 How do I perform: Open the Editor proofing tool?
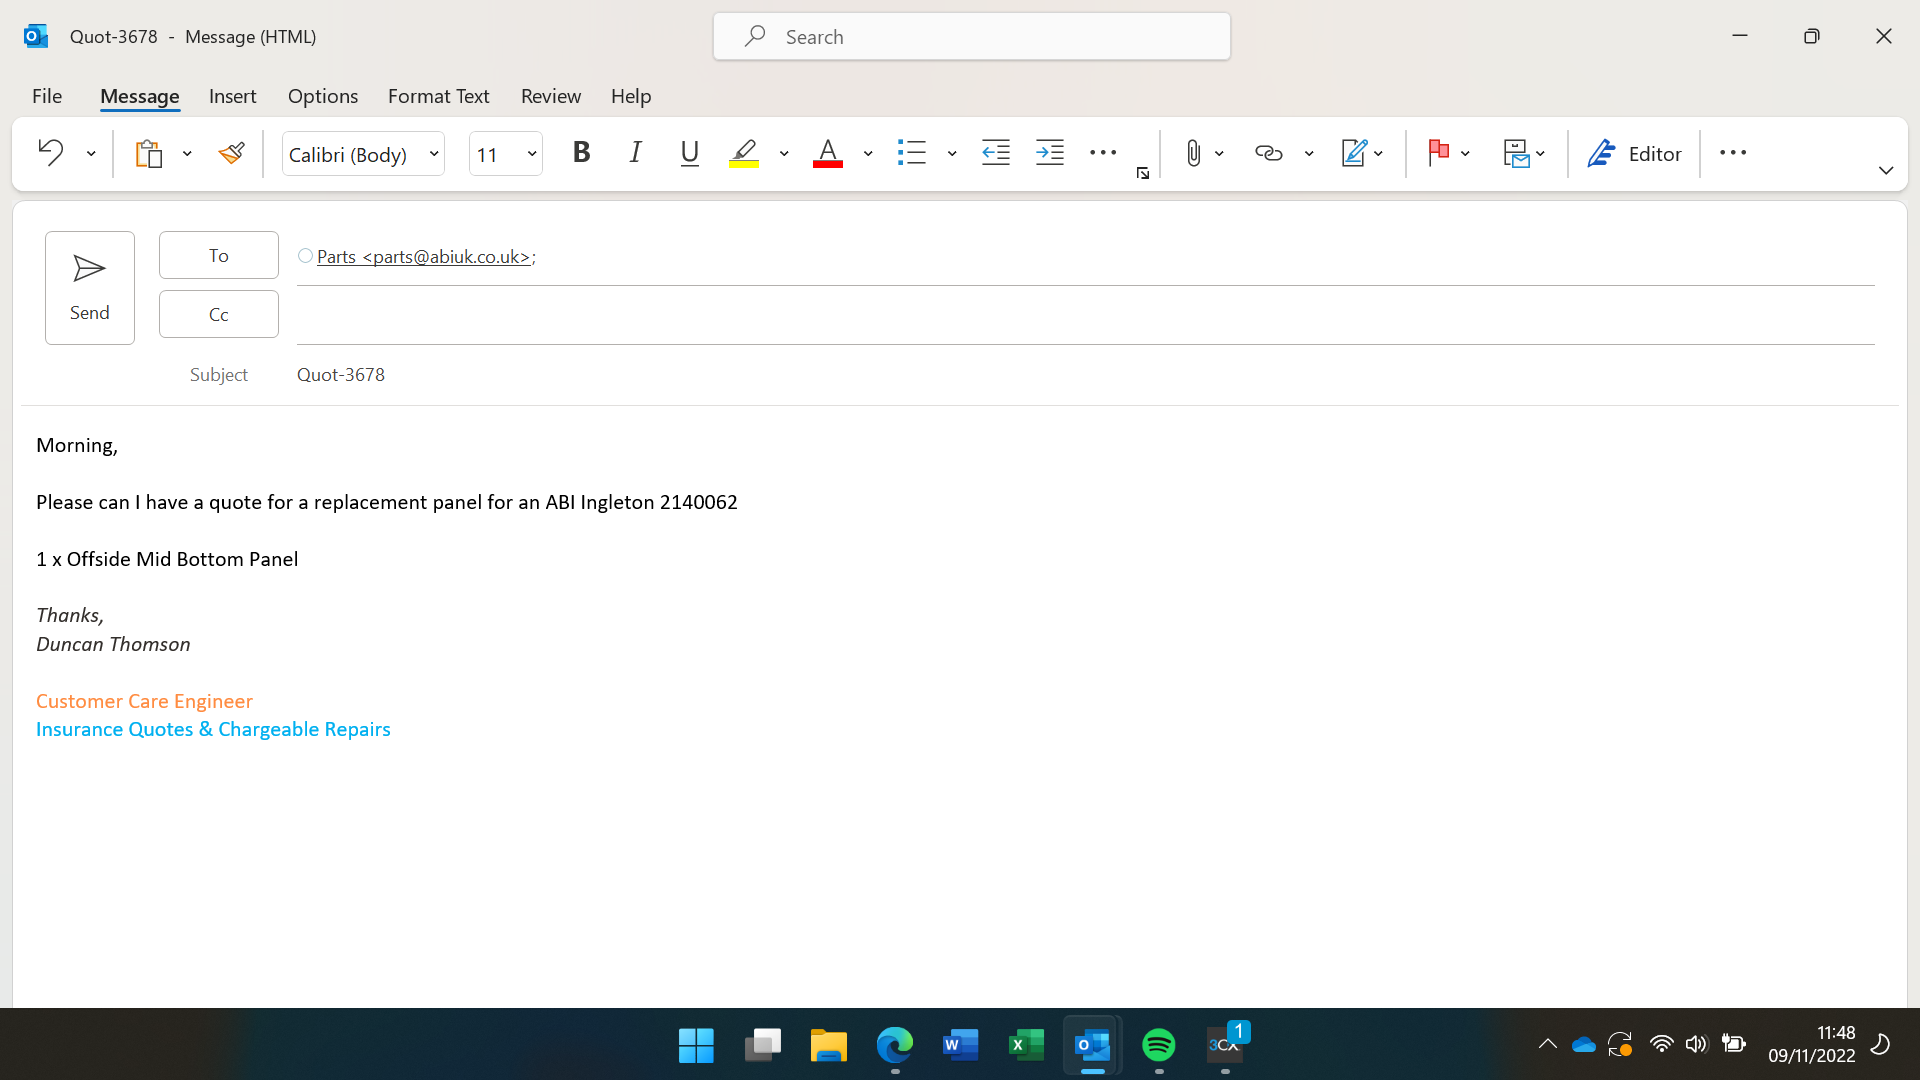click(1635, 153)
